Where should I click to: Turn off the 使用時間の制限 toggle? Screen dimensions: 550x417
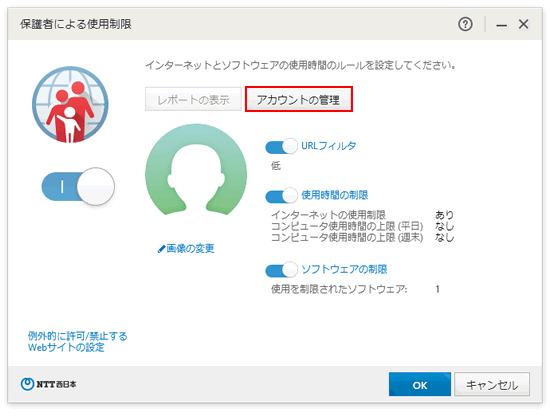tap(281, 196)
